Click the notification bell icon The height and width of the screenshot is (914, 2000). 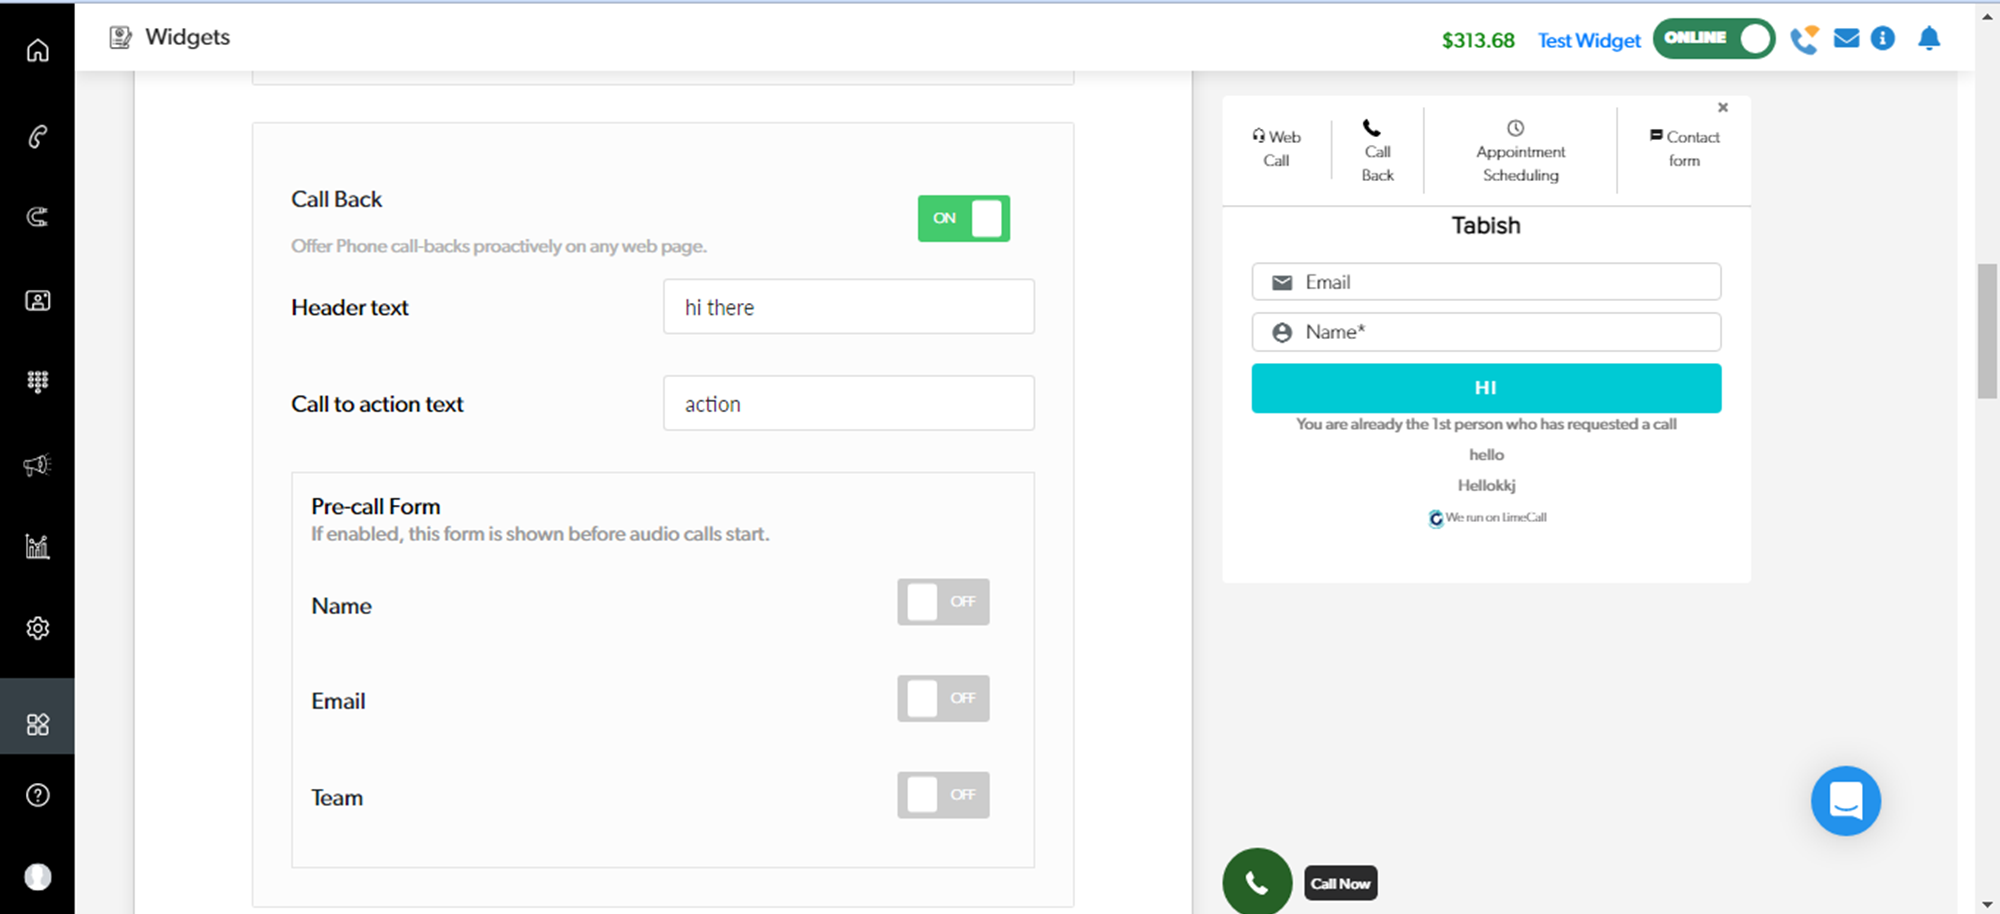coord(1928,39)
